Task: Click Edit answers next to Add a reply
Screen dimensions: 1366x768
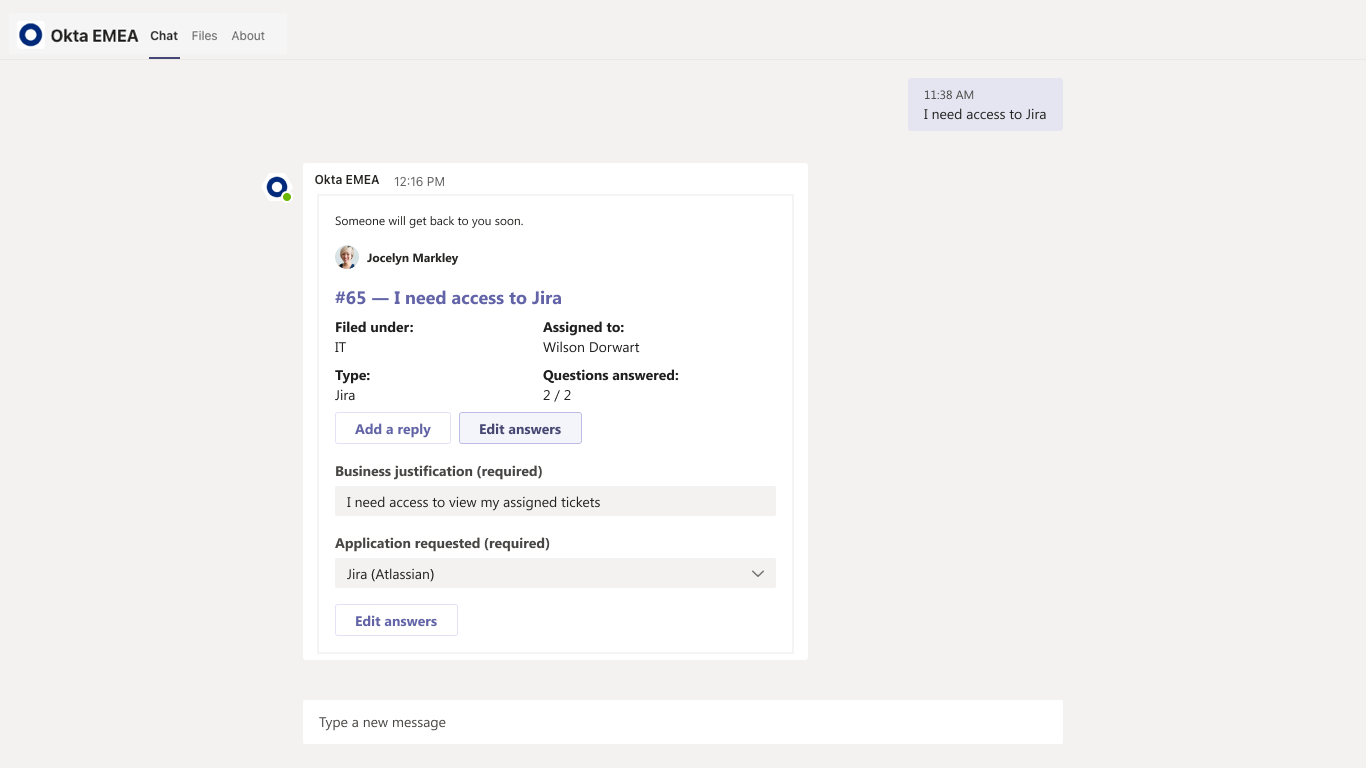Action: point(520,429)
